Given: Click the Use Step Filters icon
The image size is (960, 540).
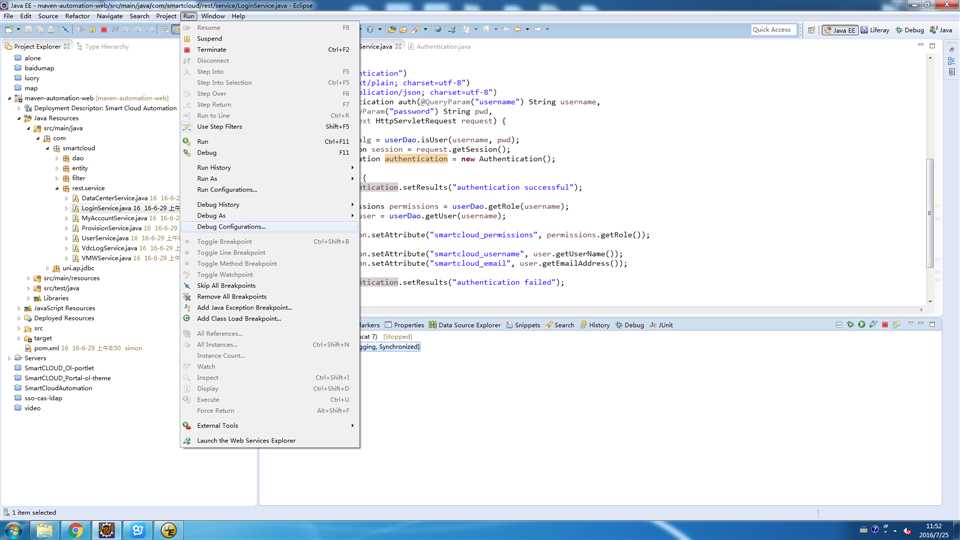Looking at the screenshot, I should coord(187,127).
